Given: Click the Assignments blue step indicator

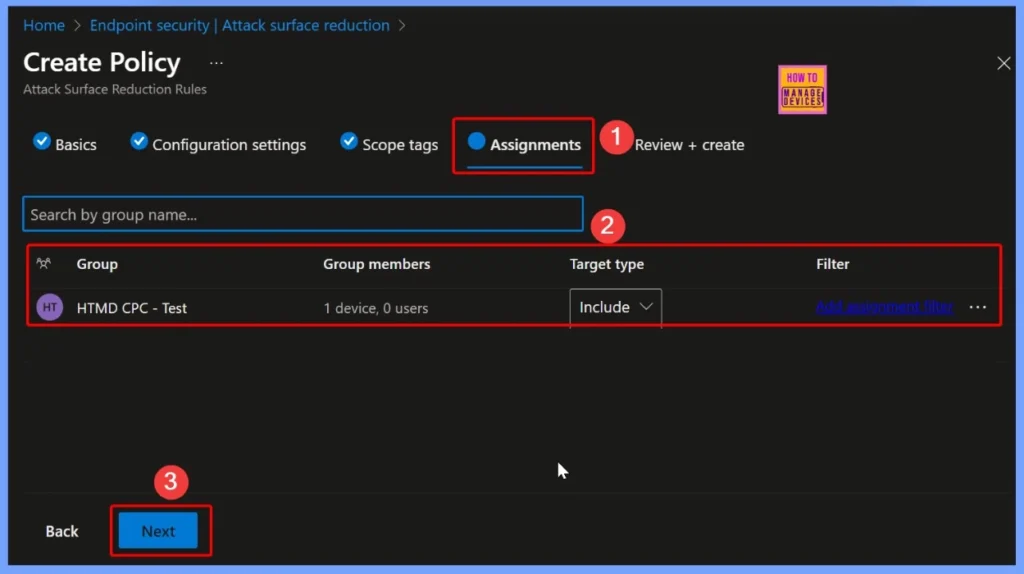Looking at the screenshot, I should 476,140.
